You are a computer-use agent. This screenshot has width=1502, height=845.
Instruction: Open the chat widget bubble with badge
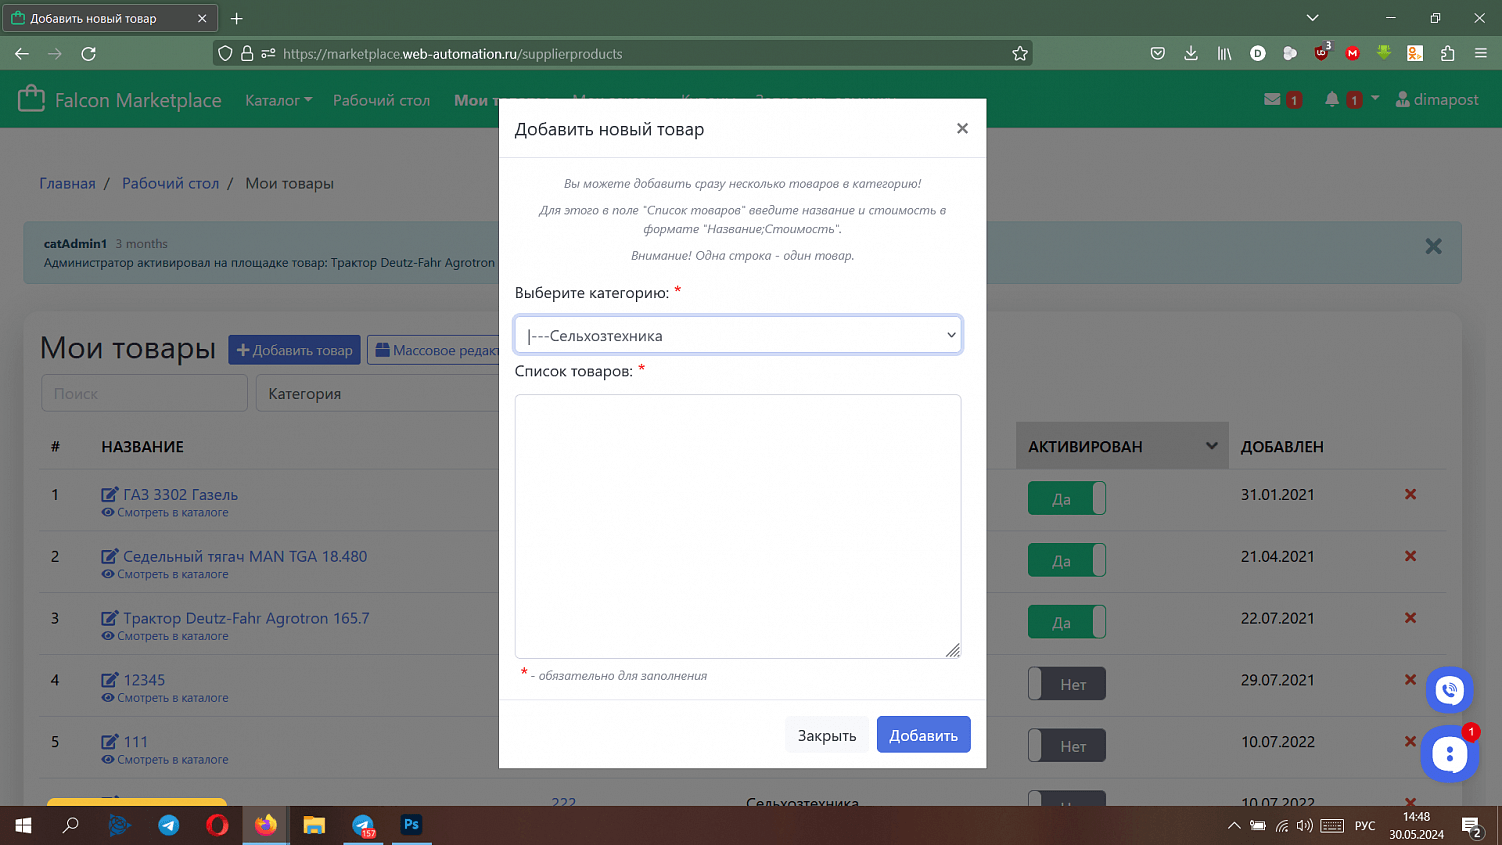click(x=1449, y=754)
